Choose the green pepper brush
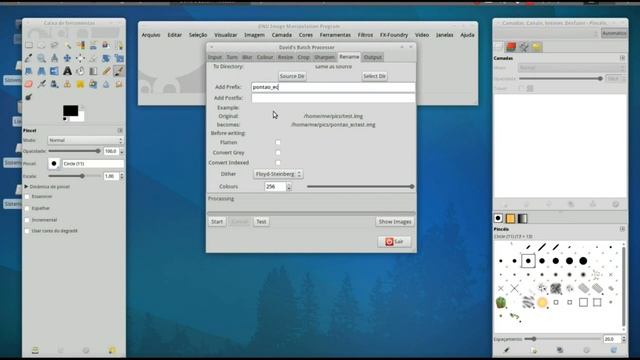This screenshot has height=360, width=640. click(501, 302)
